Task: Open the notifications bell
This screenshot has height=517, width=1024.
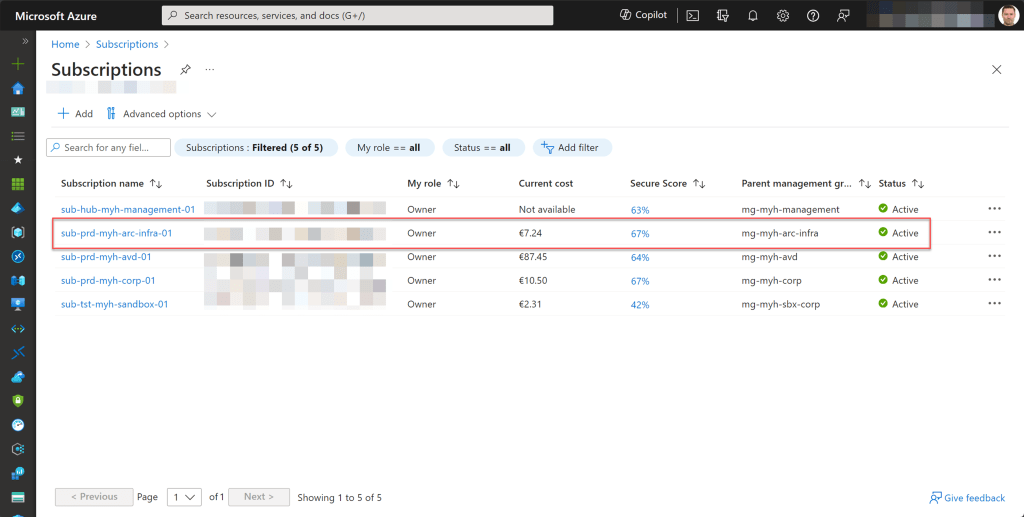Action: [x=753, y=15]
